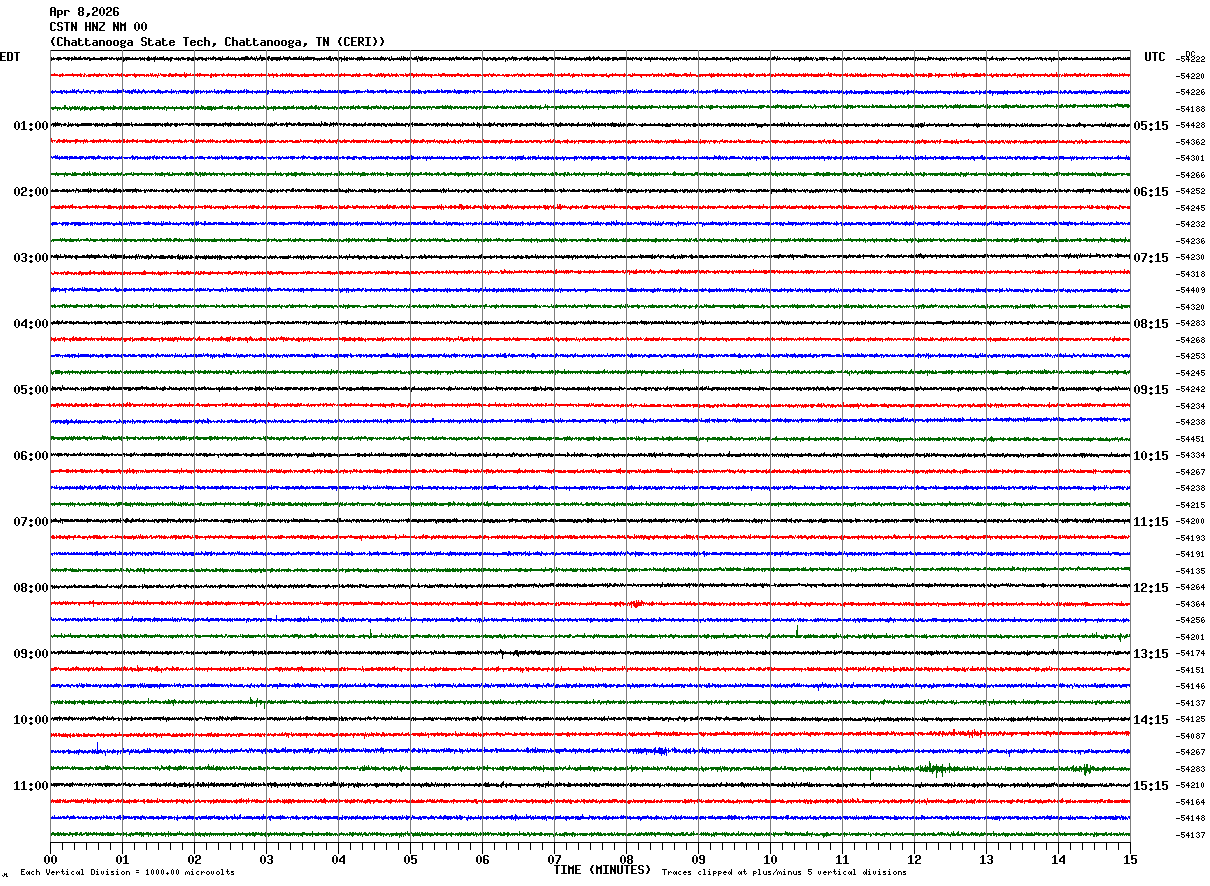The width and height of the screenshot is (1210, 886).
Task: Select the Chattanooga State Tech station description
Action: click(217, 42)
